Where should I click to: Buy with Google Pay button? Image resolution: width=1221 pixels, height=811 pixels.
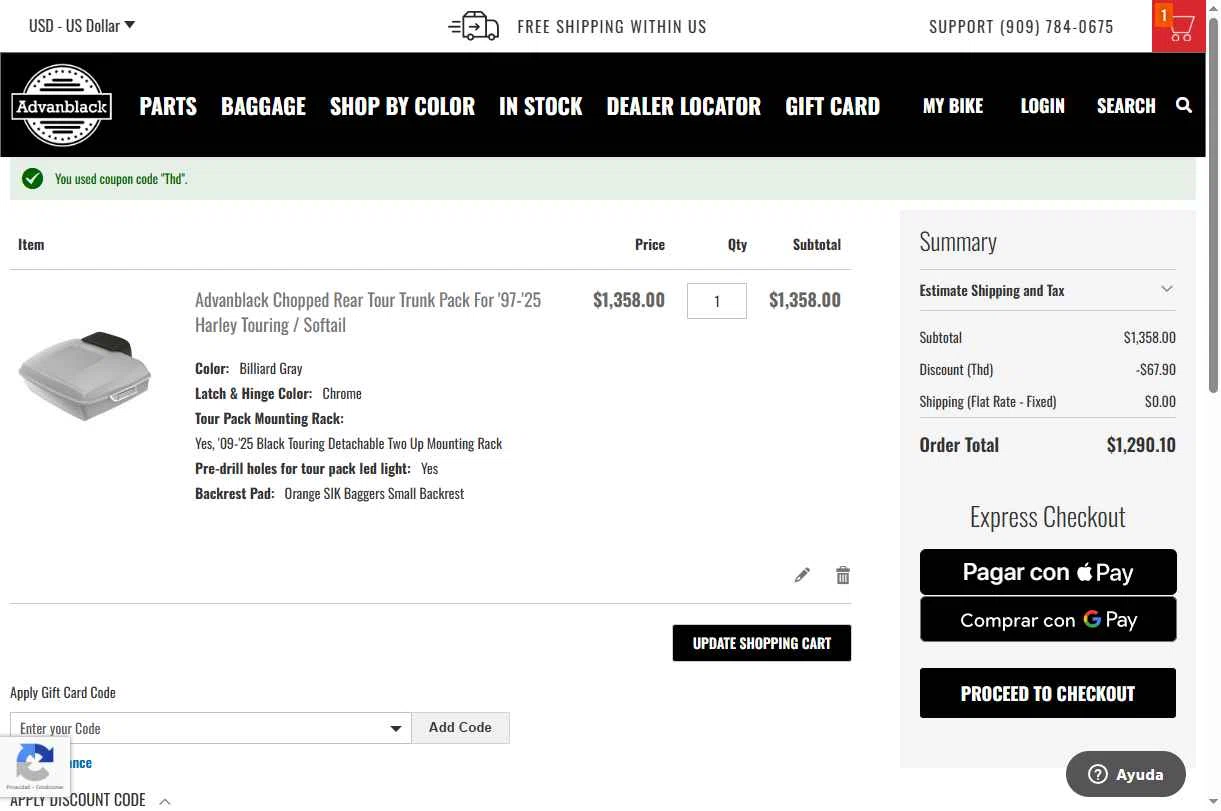pyautogui.click(x=1048, y=619)
